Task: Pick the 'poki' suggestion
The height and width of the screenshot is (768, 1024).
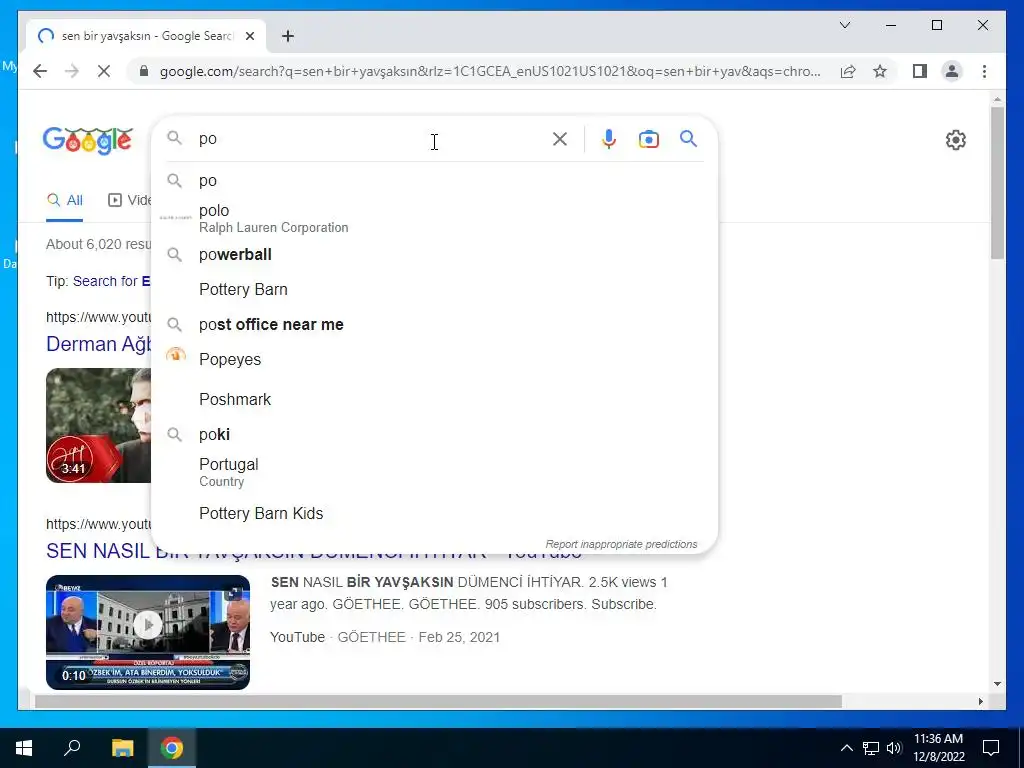Action: tap(434, 434)
